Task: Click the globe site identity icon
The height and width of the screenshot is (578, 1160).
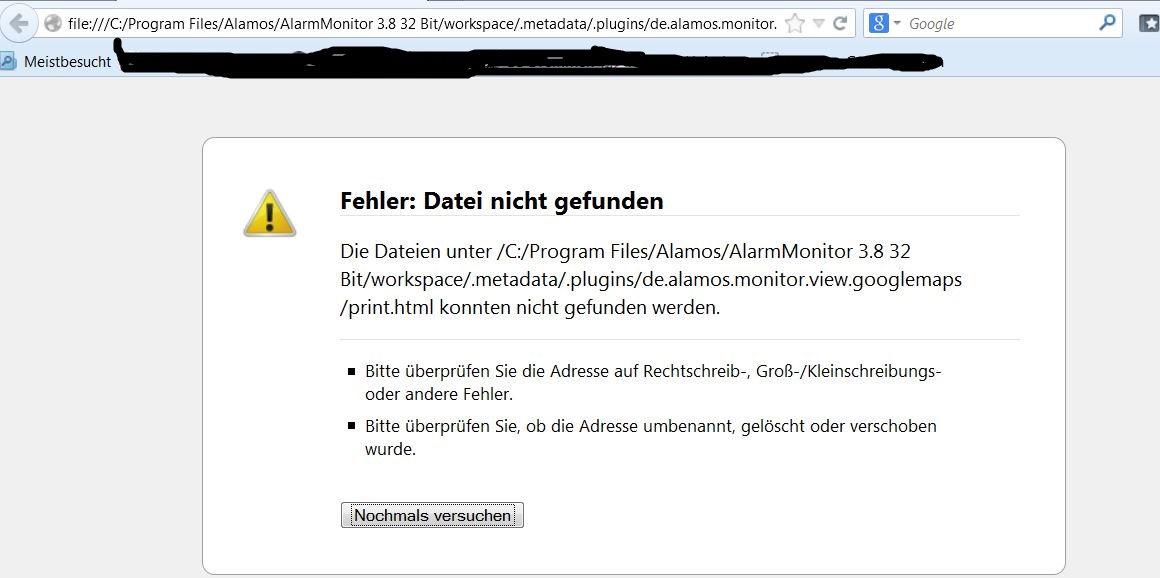Action: tap(53, 24)
